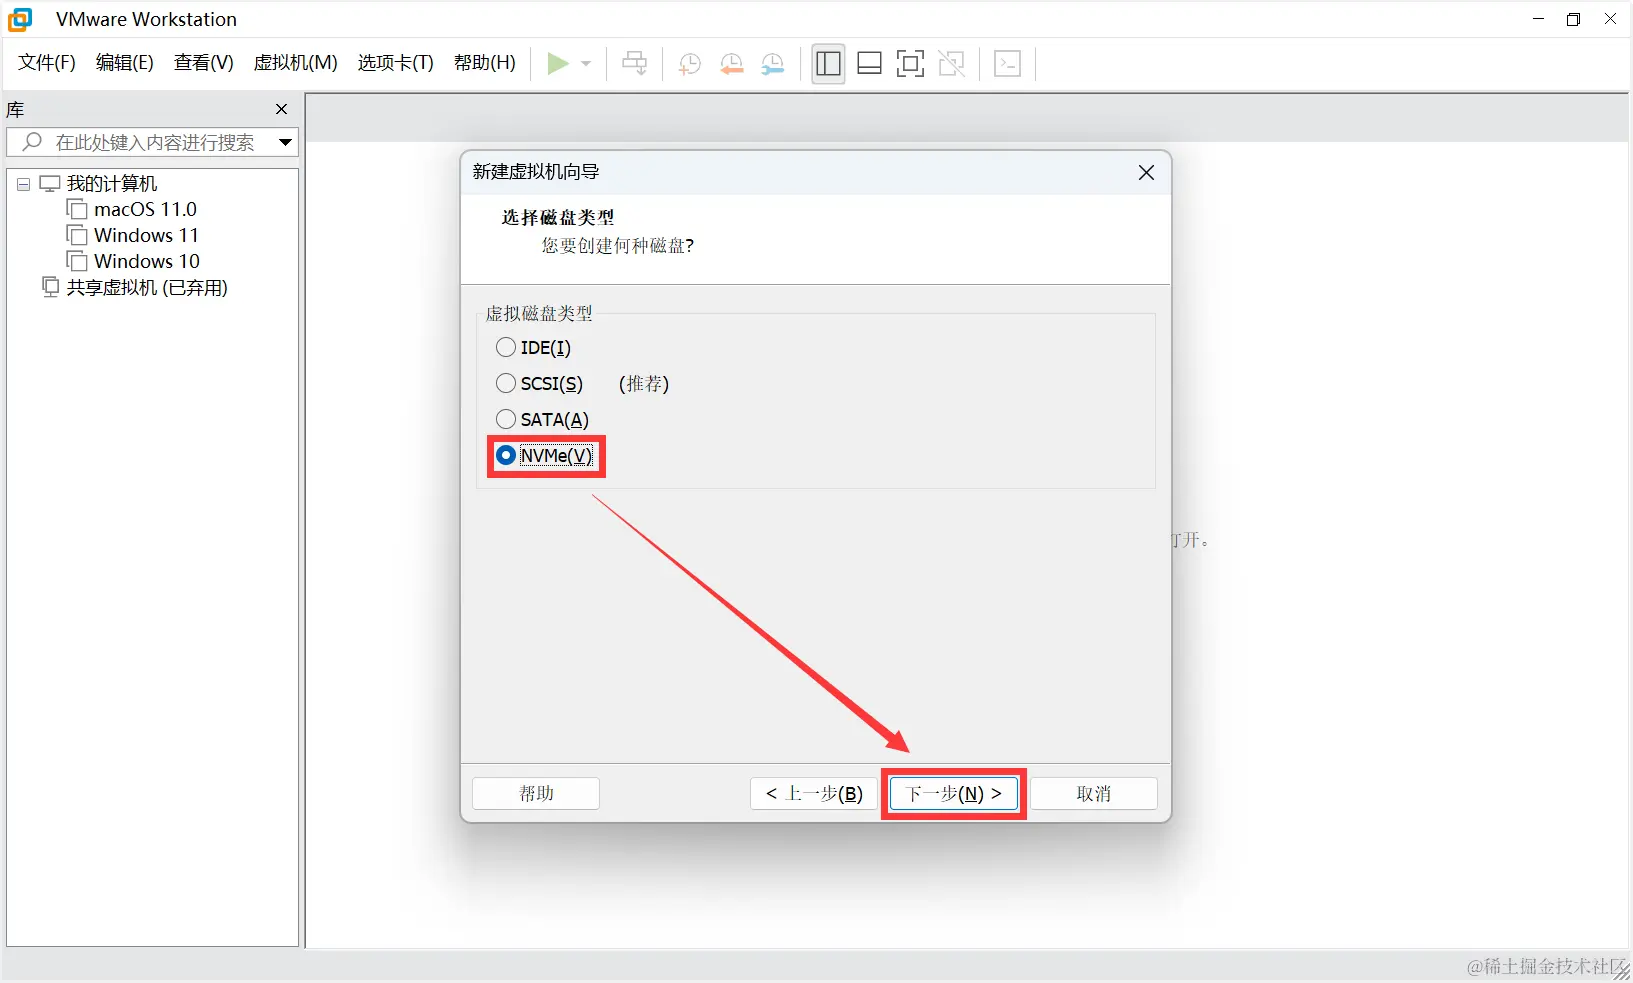This screenshot has width=1633, height=983.
Task: Open the console view toolbar icon
Action: (1008, 64)
